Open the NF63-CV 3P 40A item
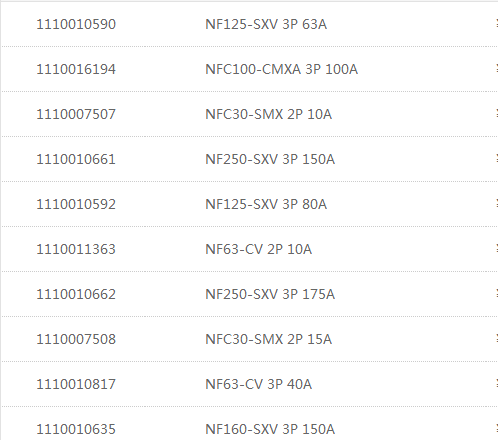Image resolution: width=498 pixels, height=440 pixels. coord(259,384)
